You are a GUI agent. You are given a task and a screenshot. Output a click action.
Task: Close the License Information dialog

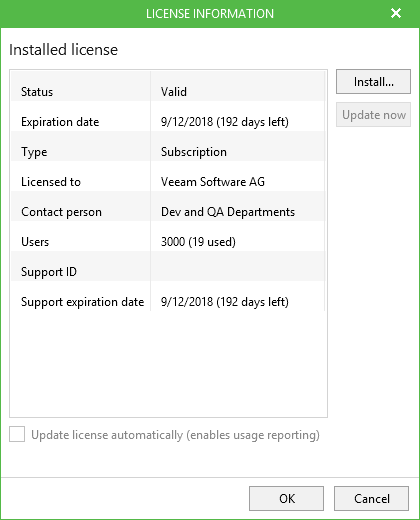(396, 13)
